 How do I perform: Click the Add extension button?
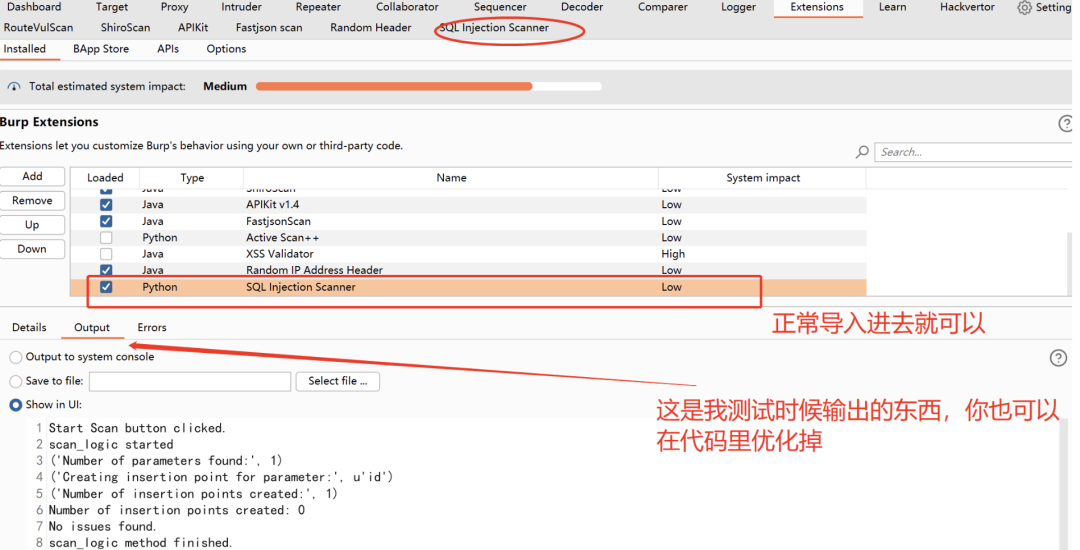[32, 176]
